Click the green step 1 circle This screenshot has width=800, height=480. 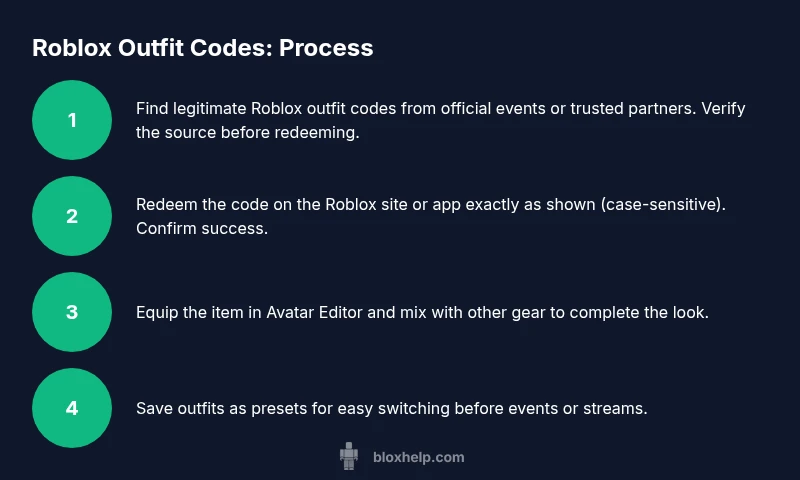(72, 120)
